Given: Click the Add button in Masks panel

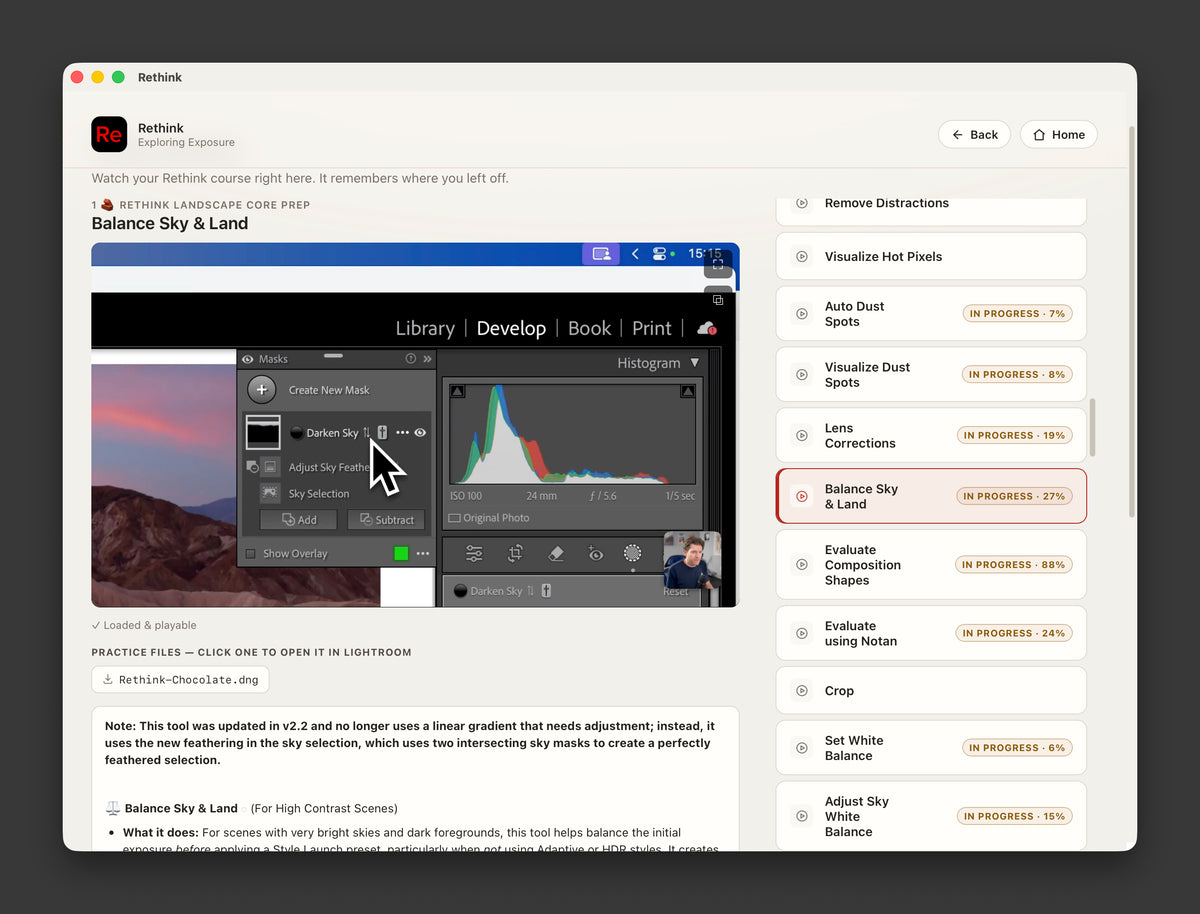Looking at the screenshot, I should [298, 520].
